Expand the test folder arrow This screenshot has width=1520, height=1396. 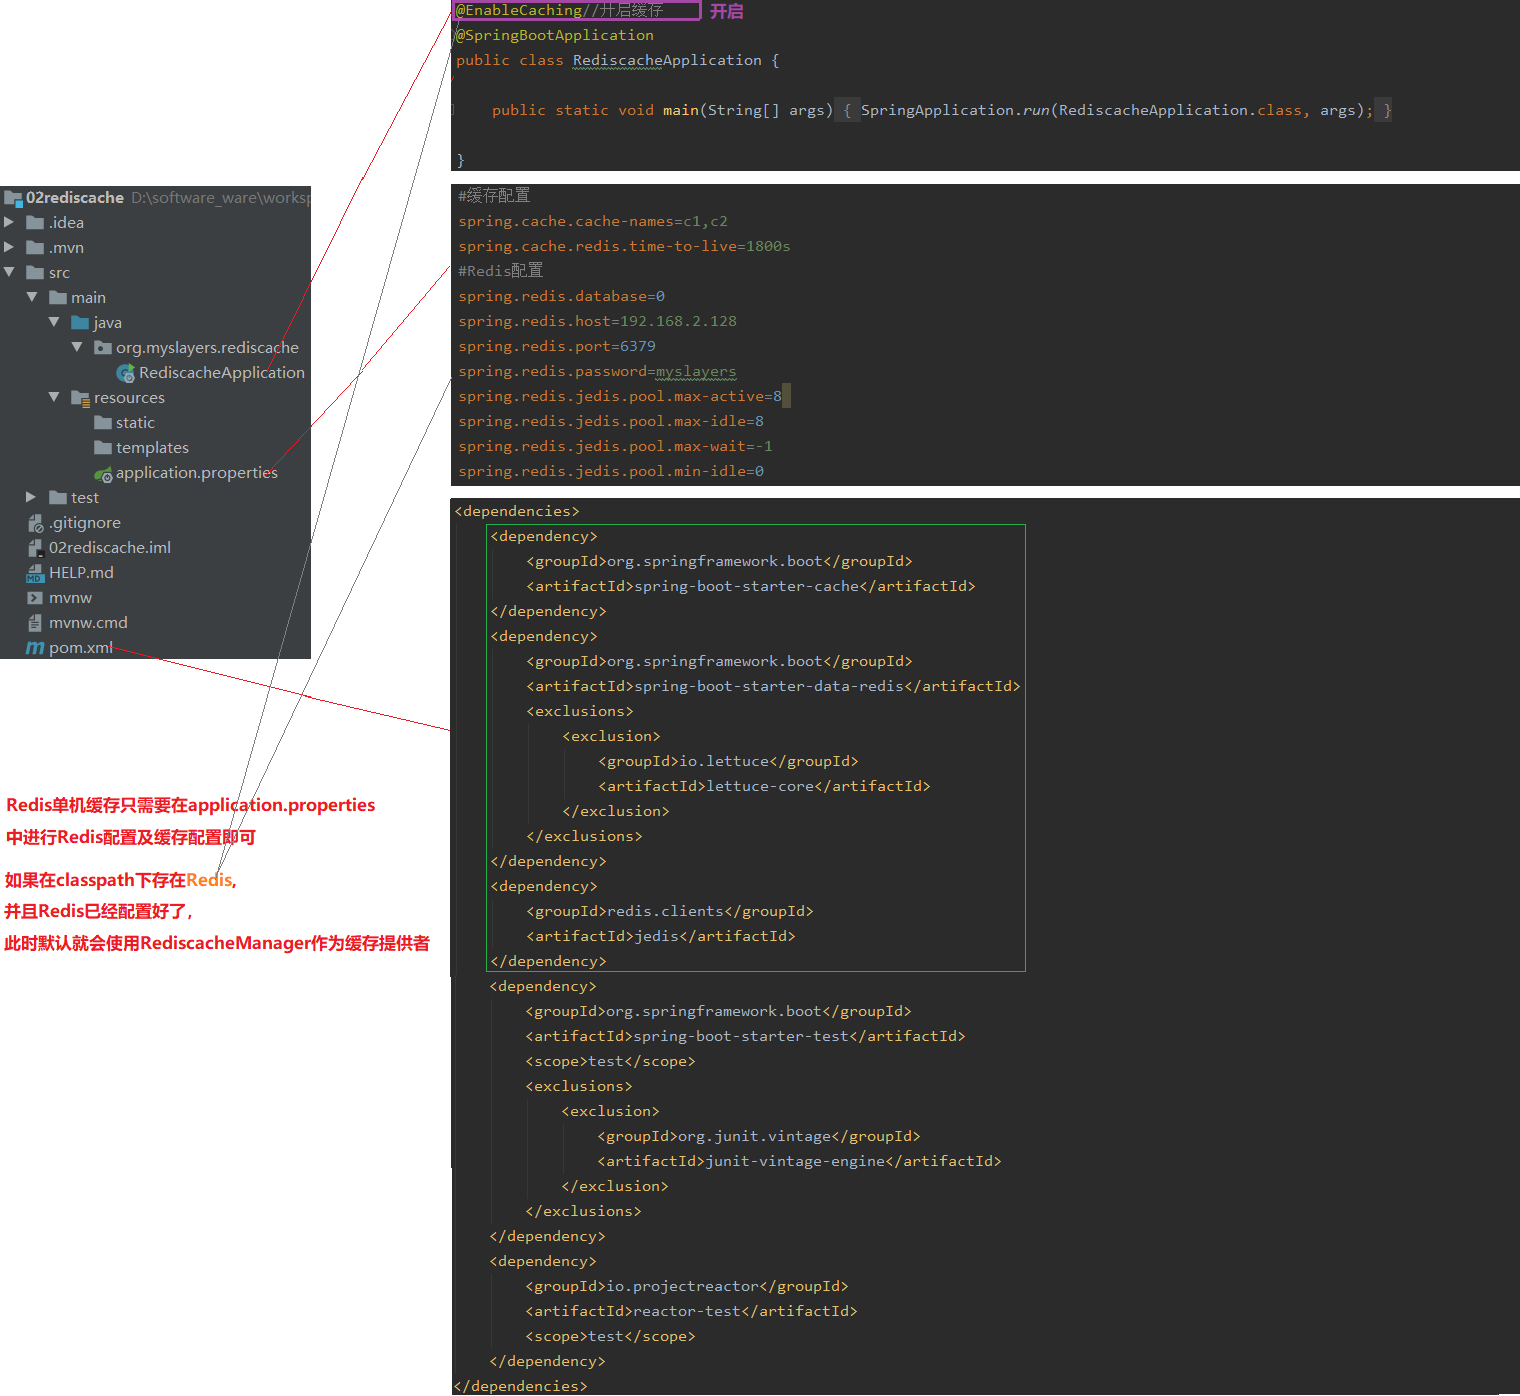tap(31, 497)
